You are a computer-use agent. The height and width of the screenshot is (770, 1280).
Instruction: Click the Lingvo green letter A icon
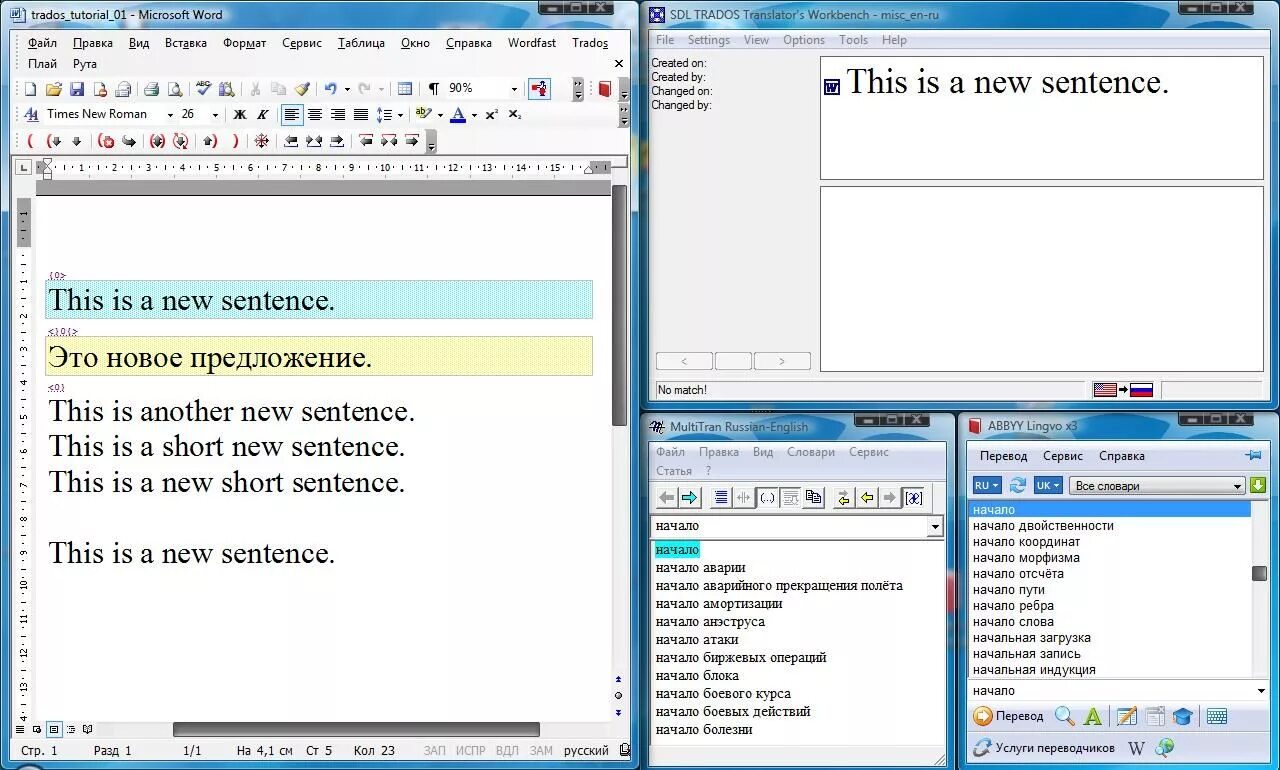1093,716
